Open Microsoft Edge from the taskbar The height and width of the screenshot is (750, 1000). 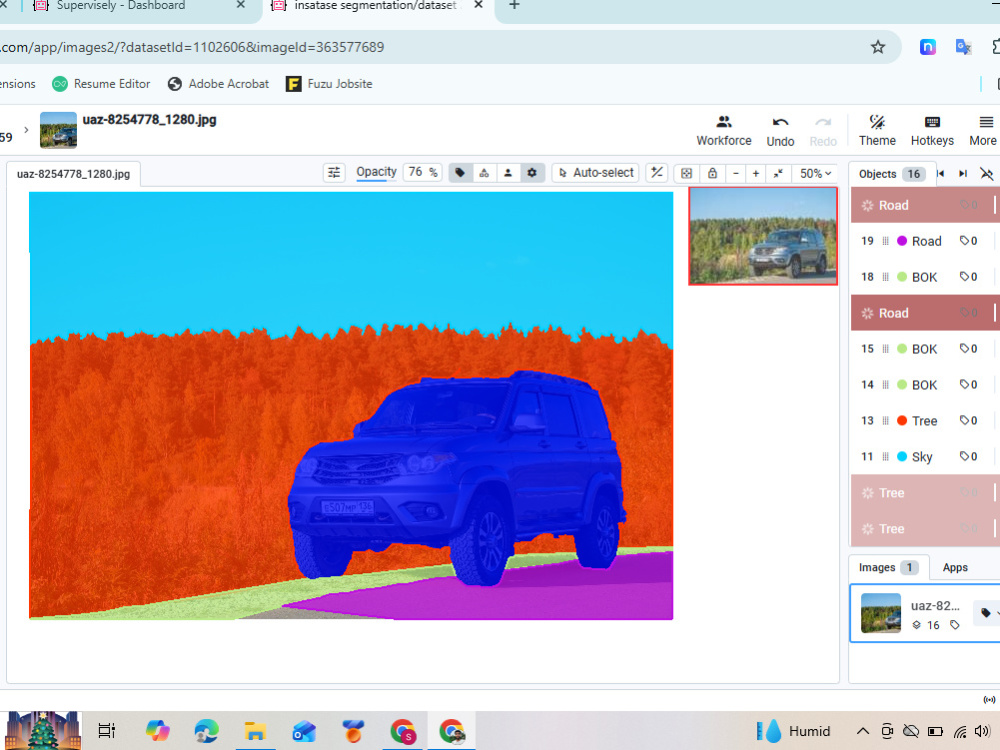pos(206,731)
